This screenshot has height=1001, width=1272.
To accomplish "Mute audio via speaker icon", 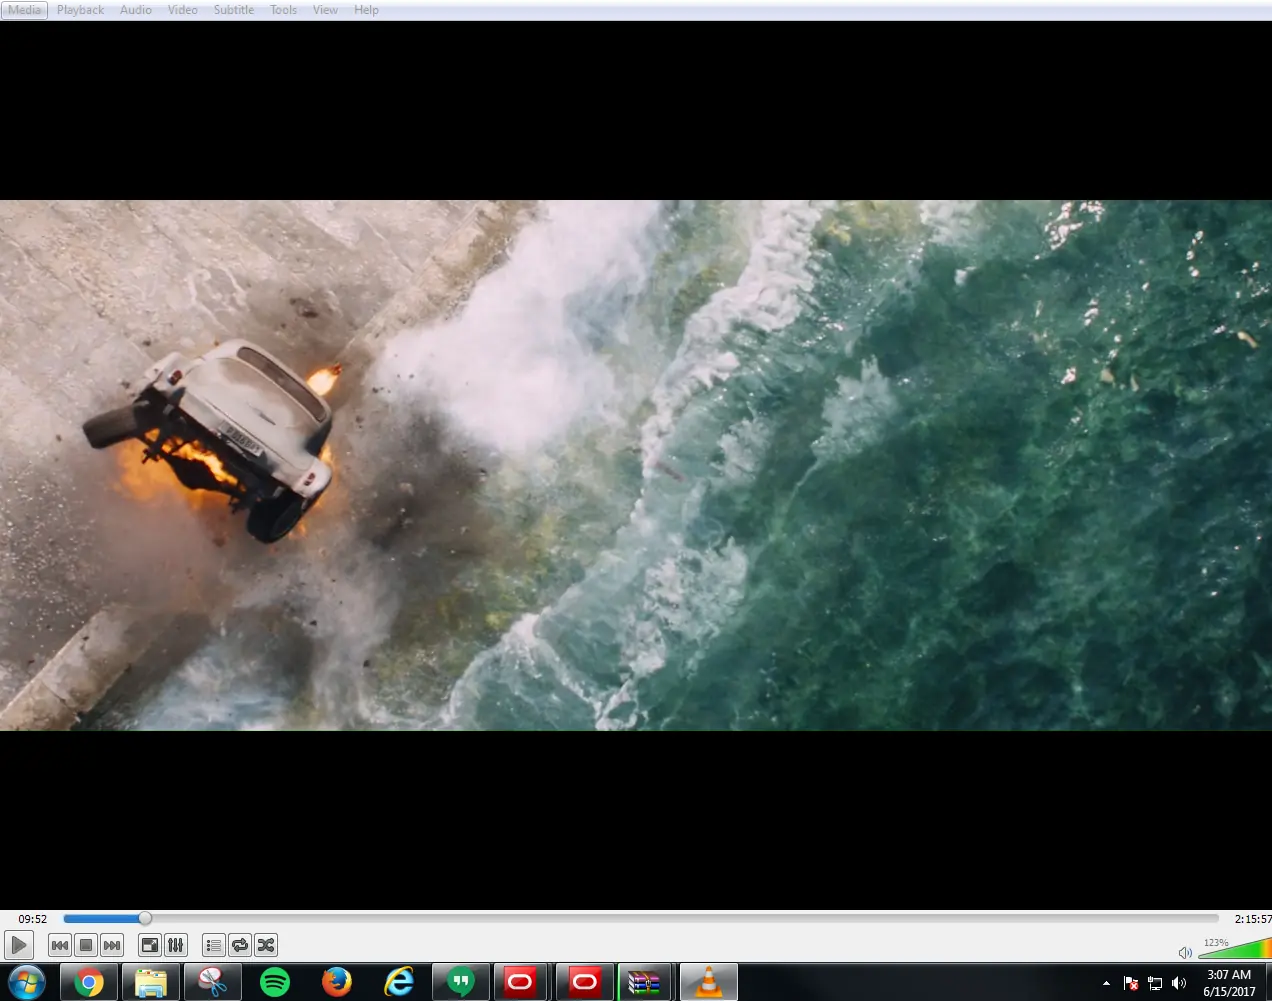I will tap(1185, 952).
